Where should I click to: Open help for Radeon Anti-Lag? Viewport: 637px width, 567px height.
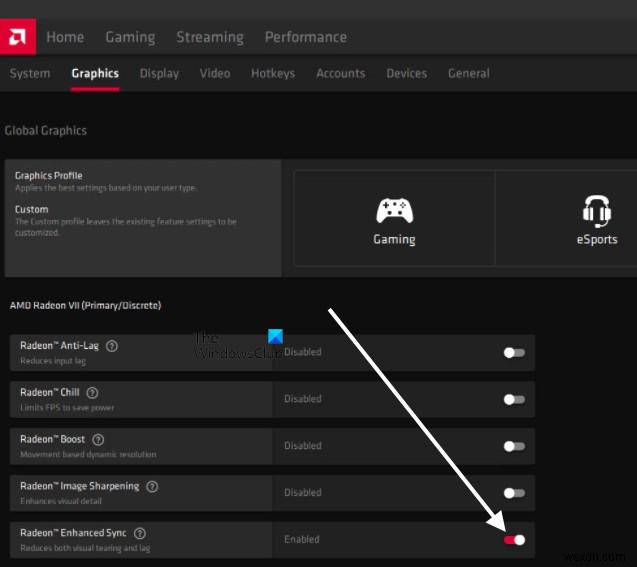coord(112,346)
